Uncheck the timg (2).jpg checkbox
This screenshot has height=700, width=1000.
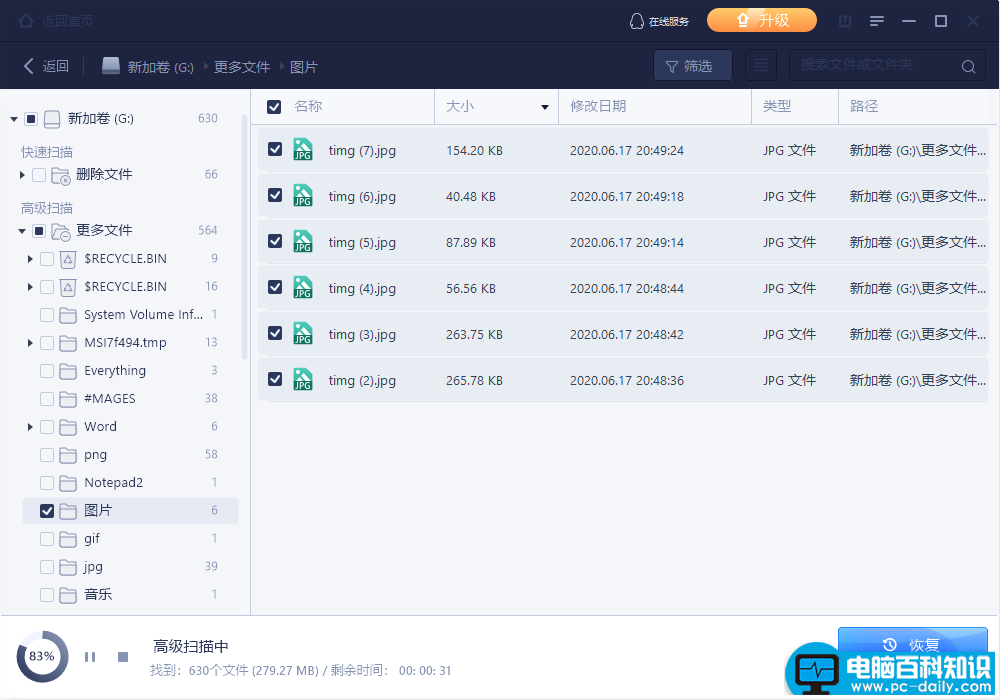tap(275, 379)
